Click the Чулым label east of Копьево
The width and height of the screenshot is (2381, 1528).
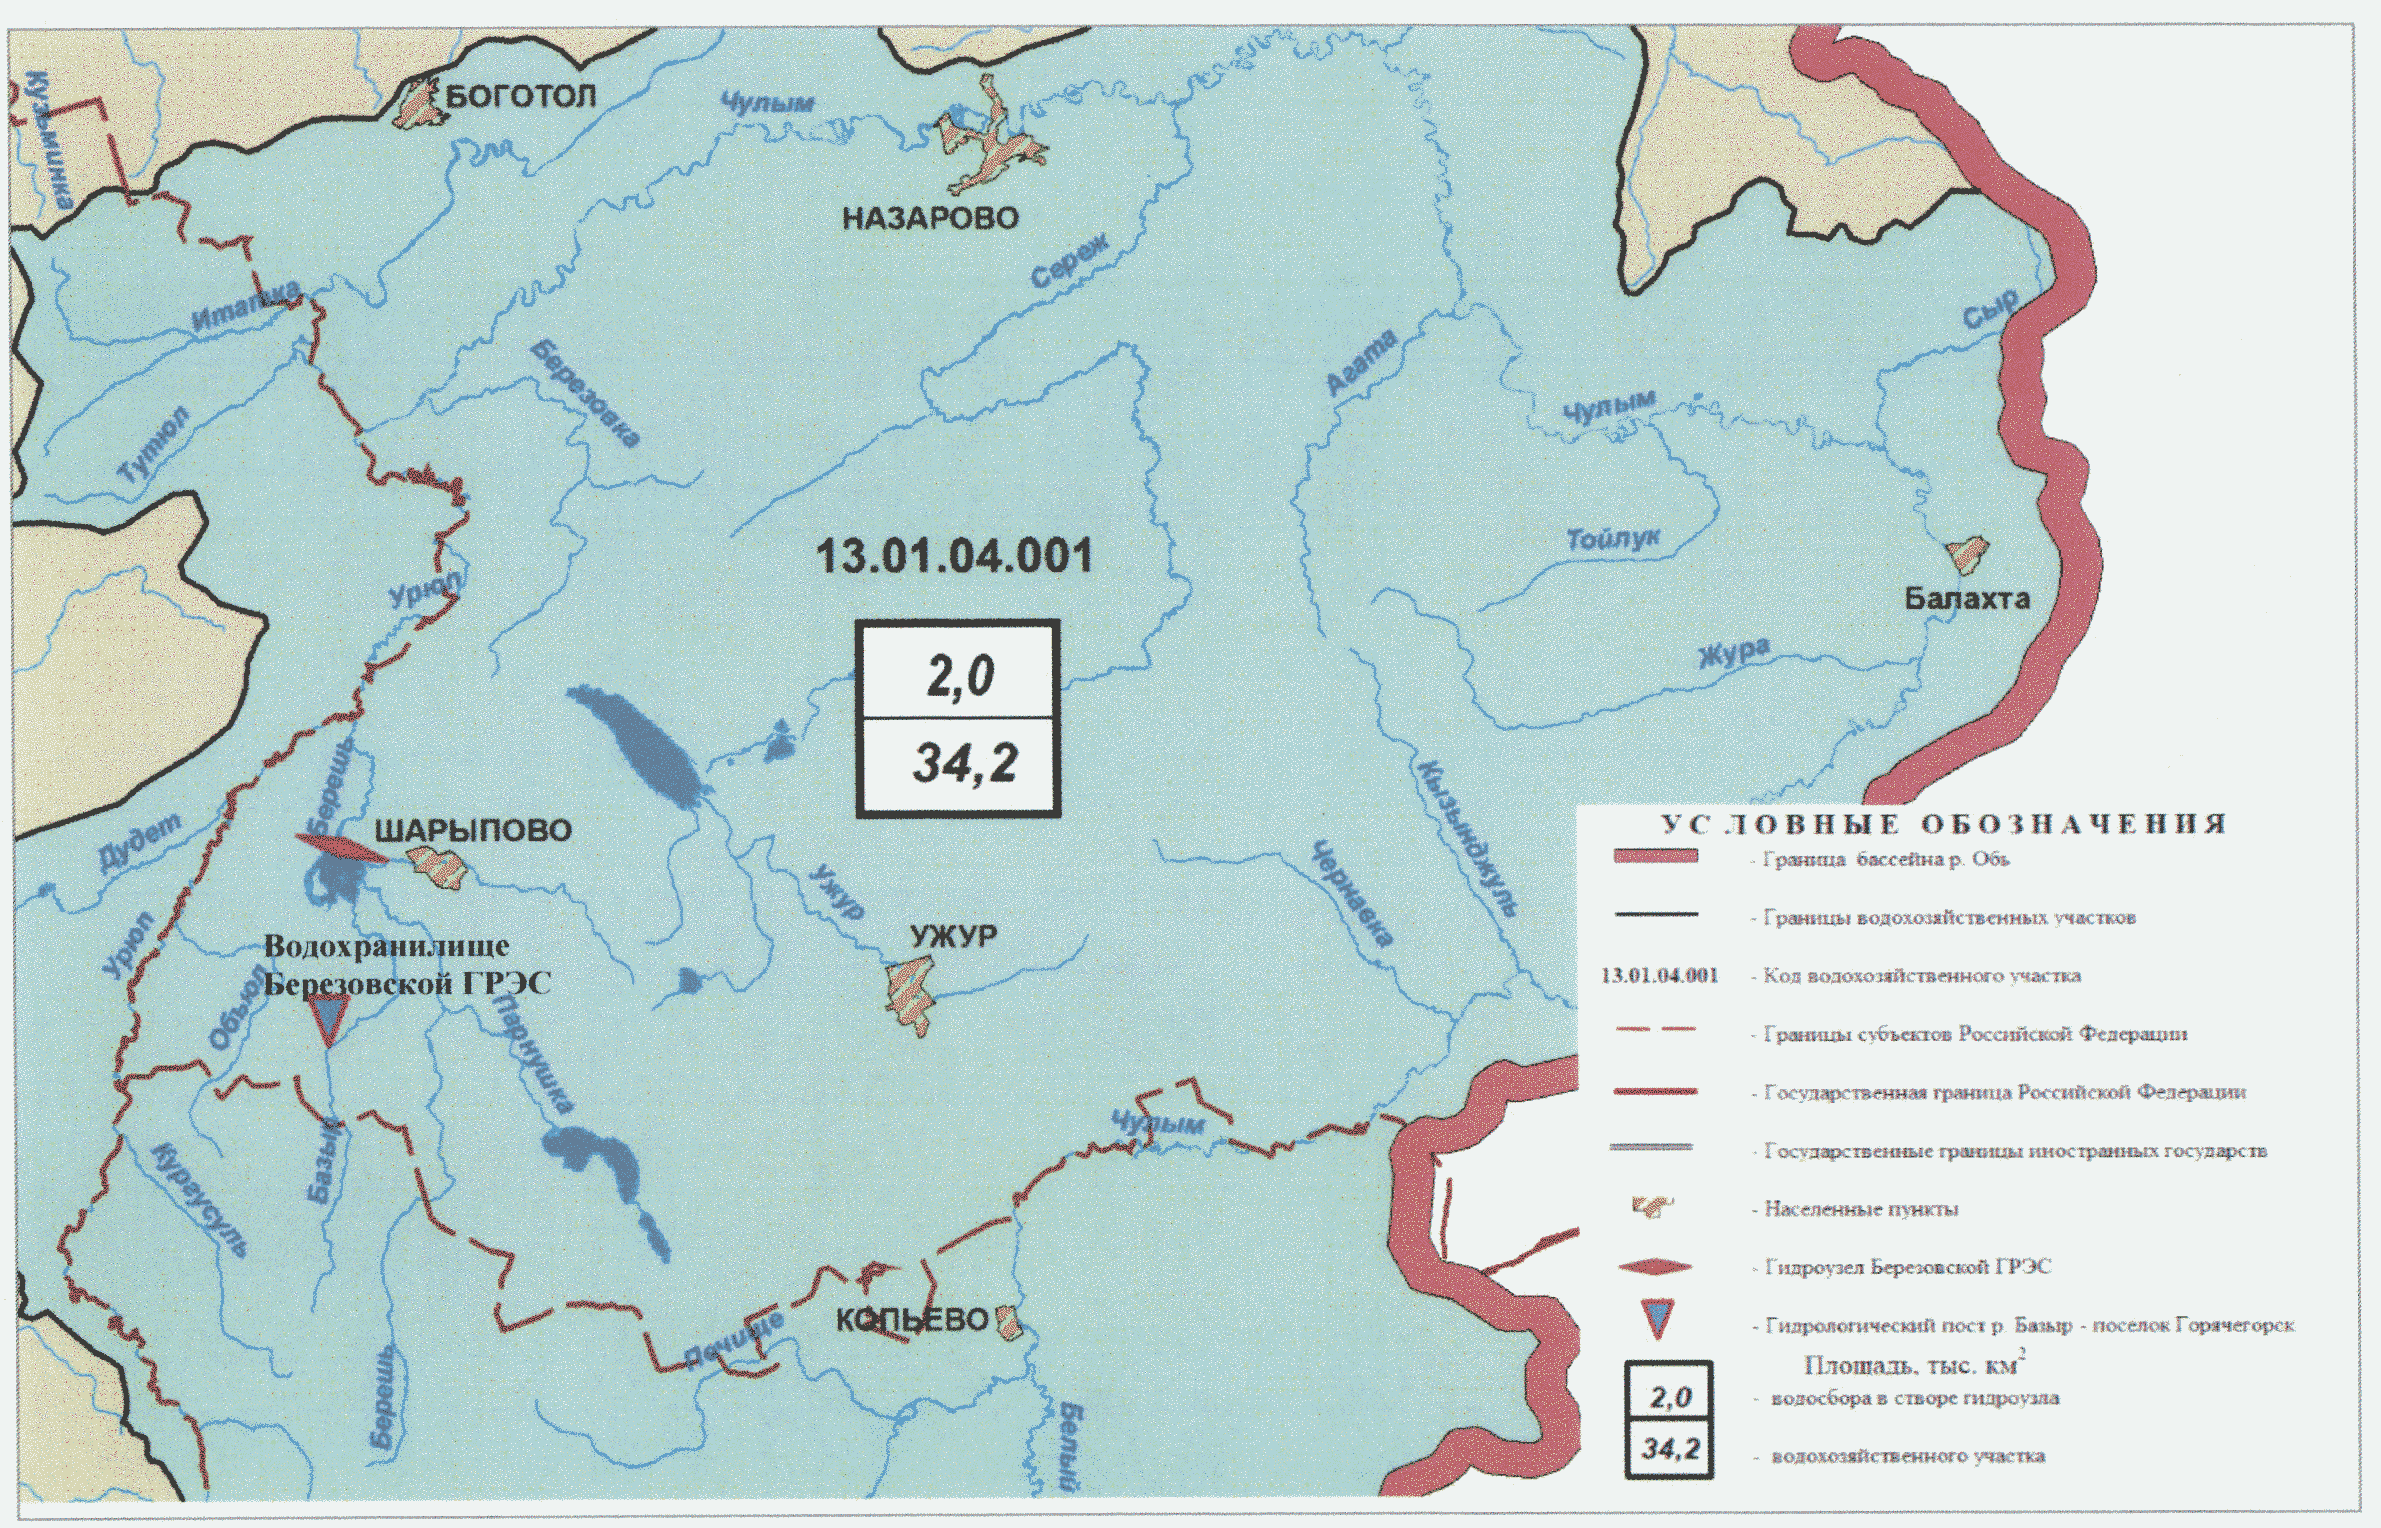(x=1158, y=1123)
